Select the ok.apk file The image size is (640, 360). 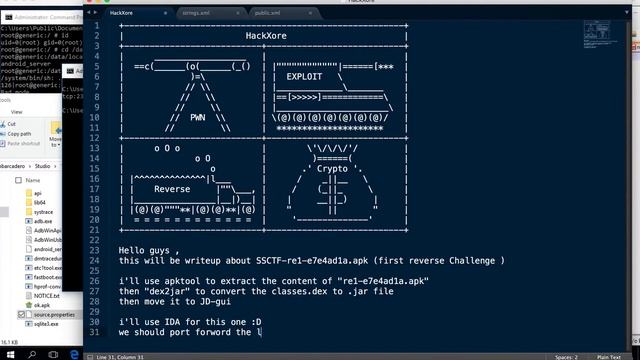(x=38, y=305)
